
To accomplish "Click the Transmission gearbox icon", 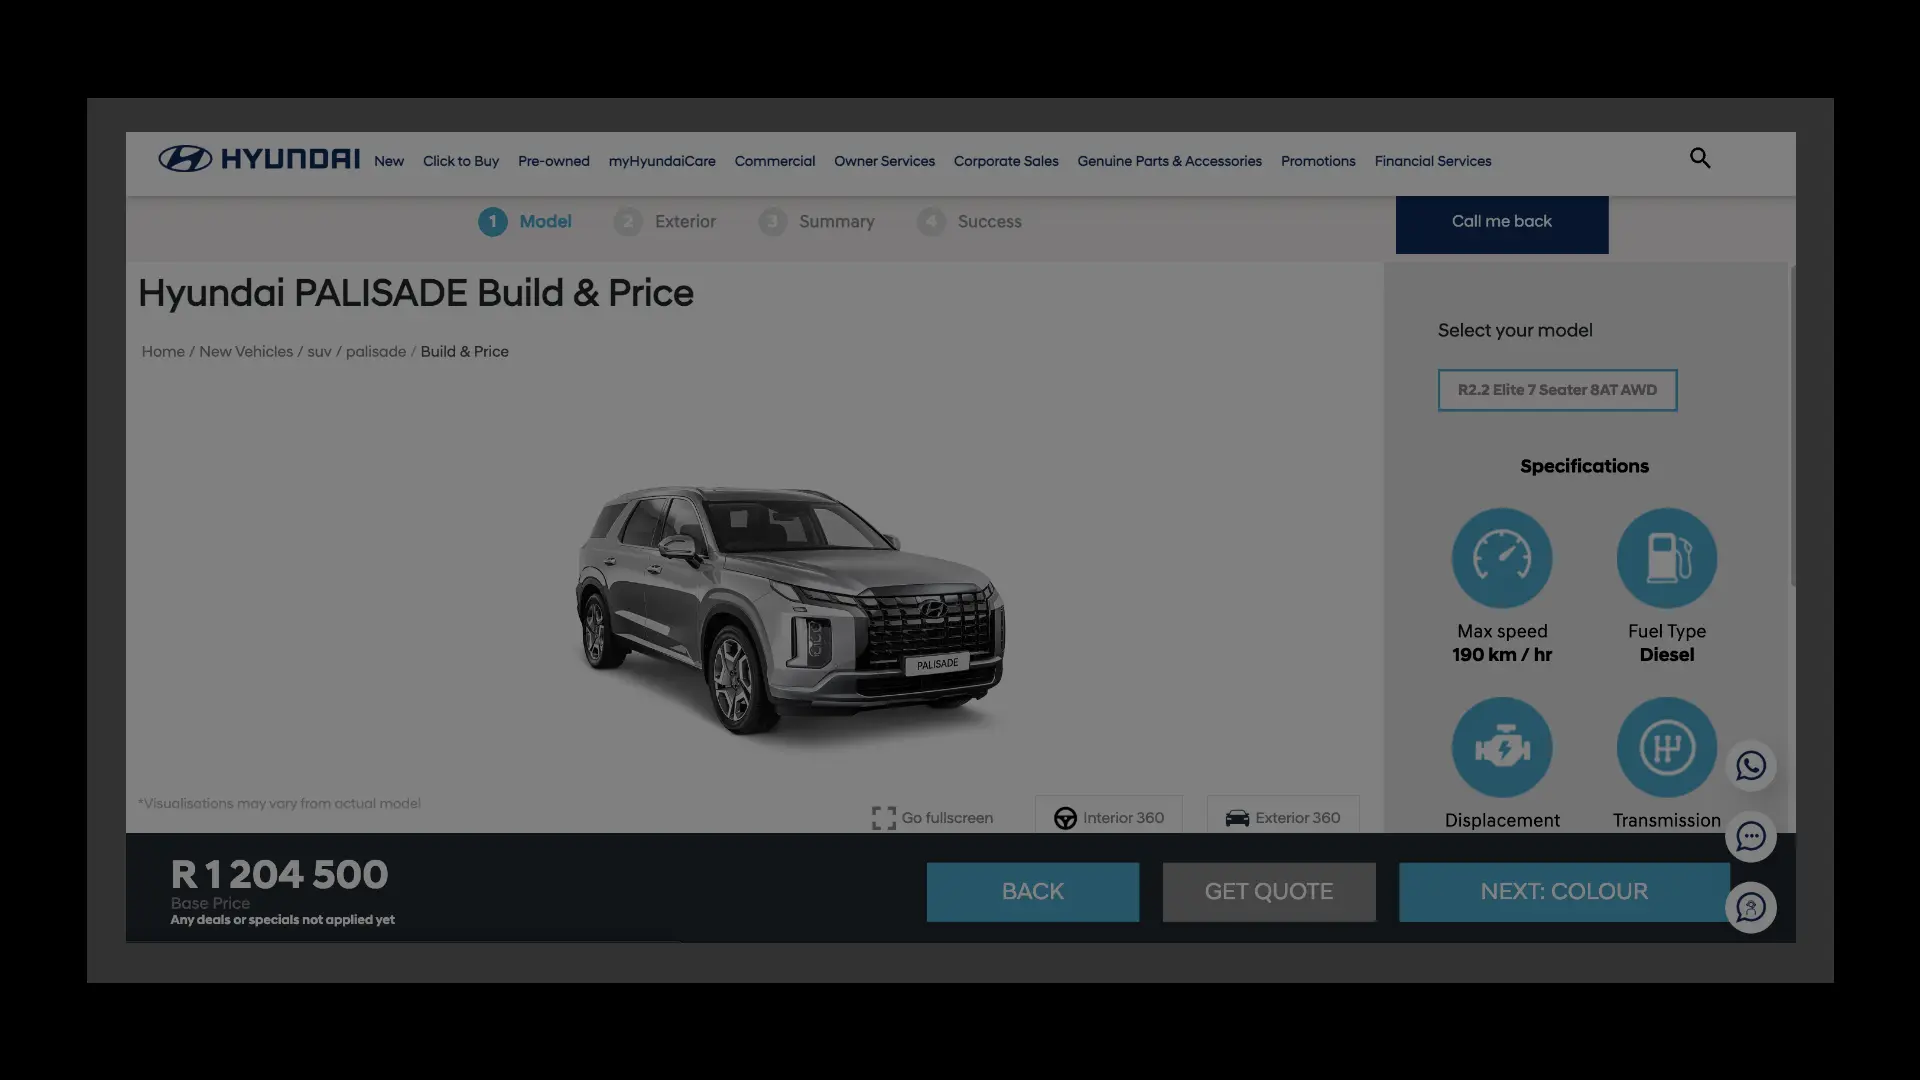I will (x=1667, y=747).
